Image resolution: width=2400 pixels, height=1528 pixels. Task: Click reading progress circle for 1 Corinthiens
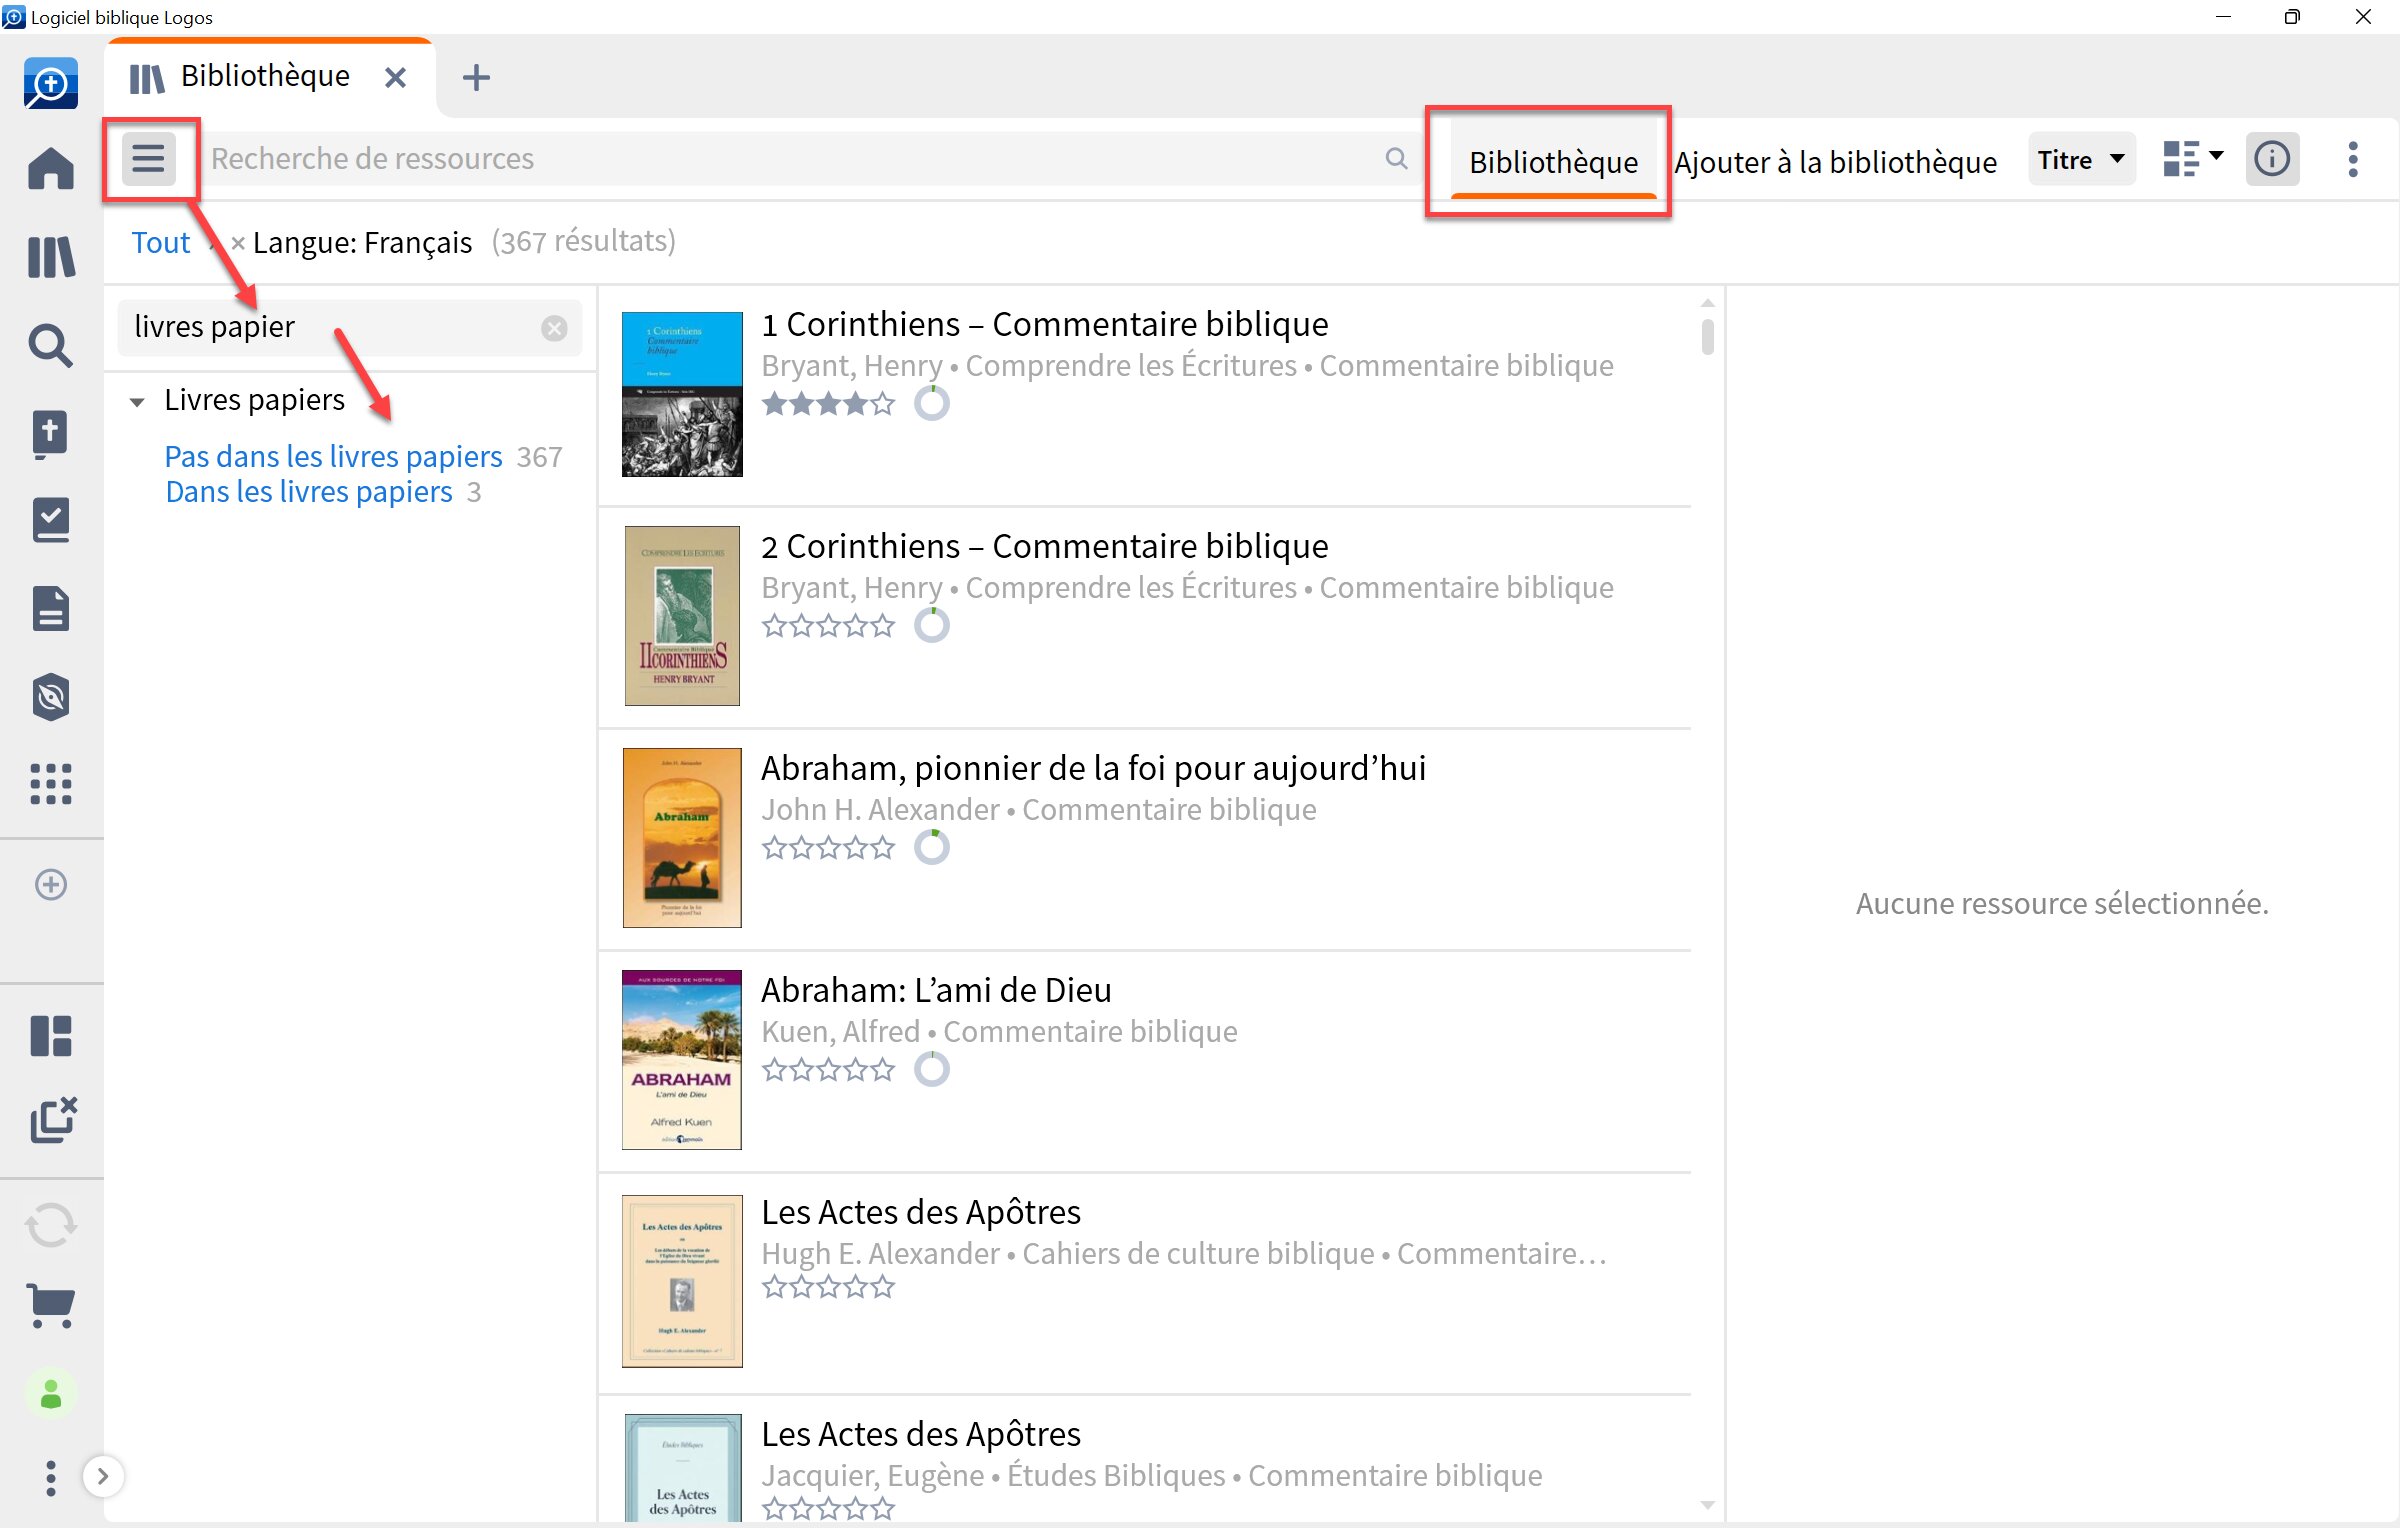[932, 404]
